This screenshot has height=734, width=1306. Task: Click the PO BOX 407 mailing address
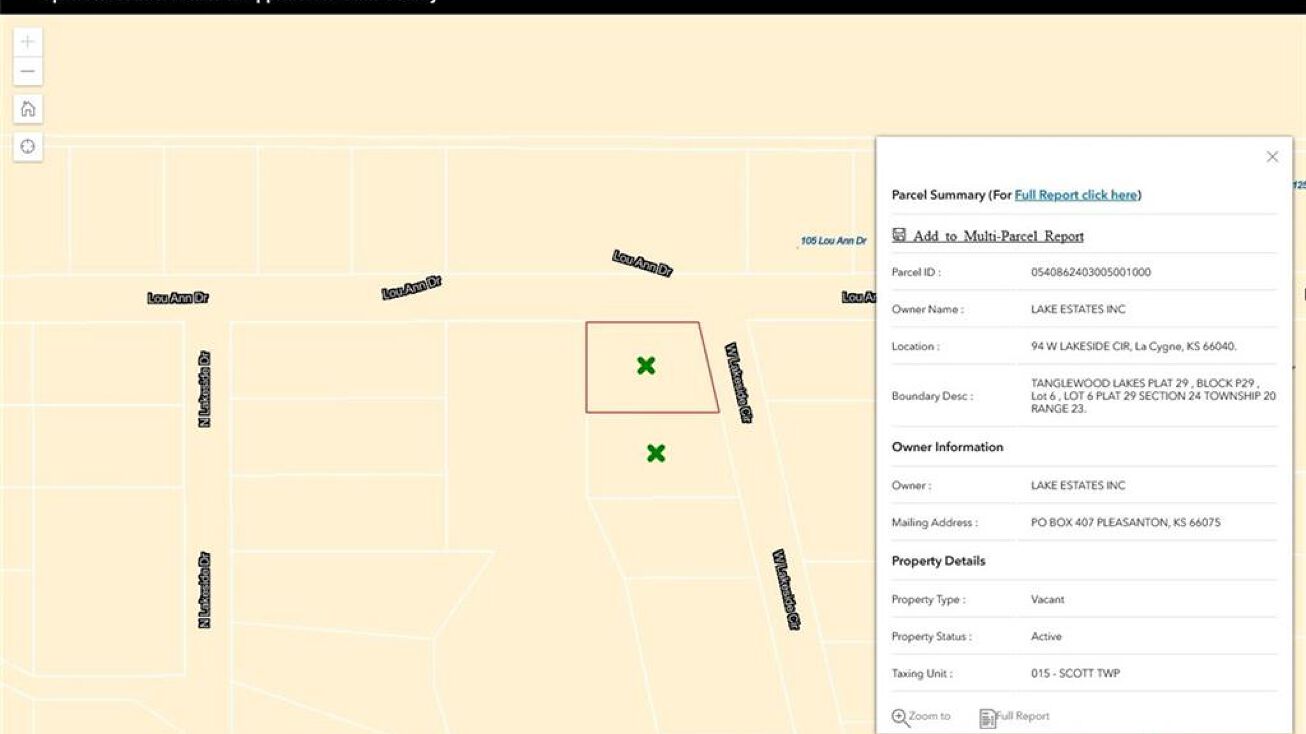(x=1125, y=522)
